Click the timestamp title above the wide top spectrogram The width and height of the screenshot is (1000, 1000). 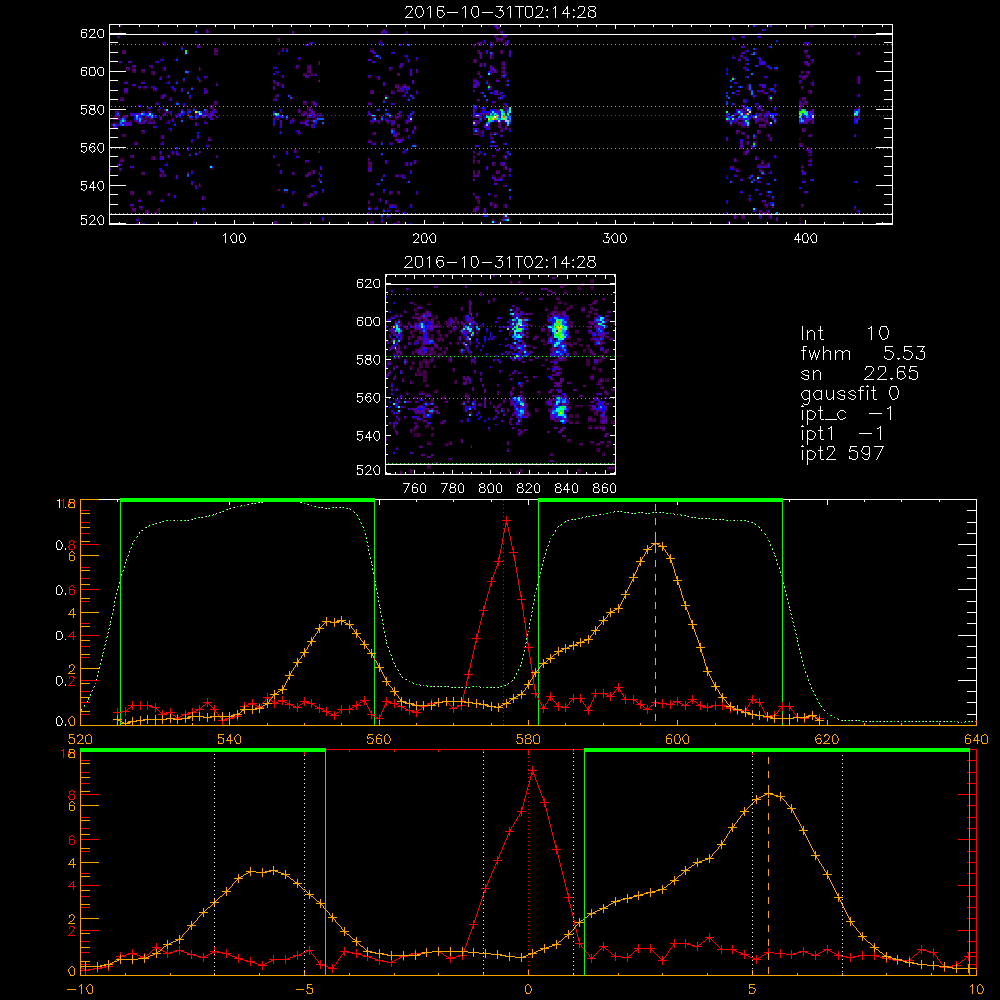(x=501, y=12)
